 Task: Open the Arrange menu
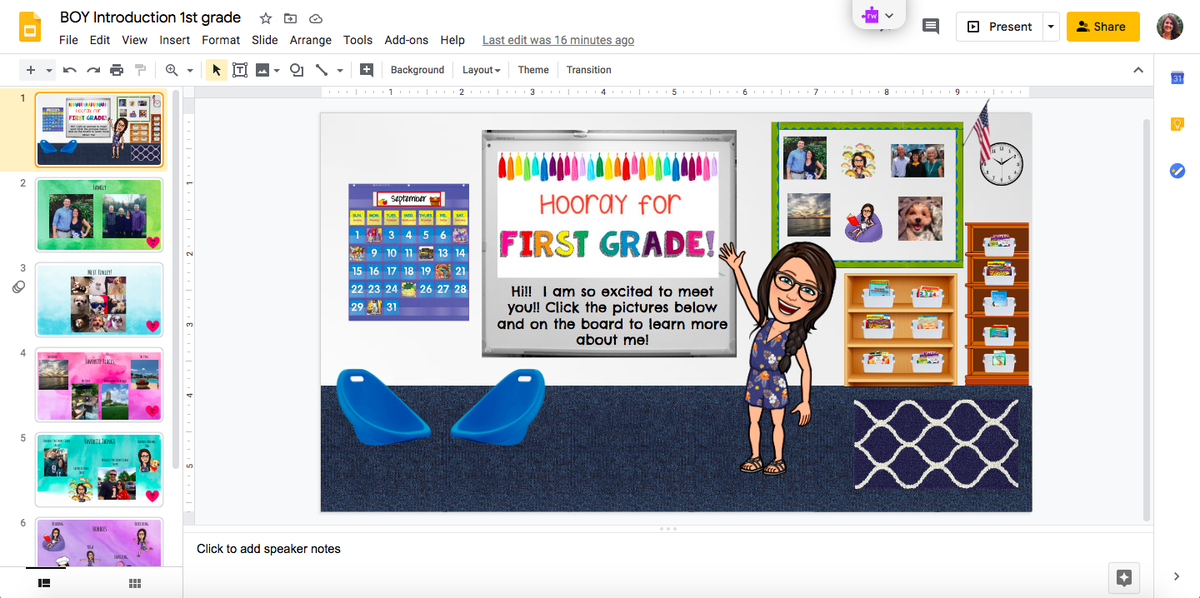311,40
